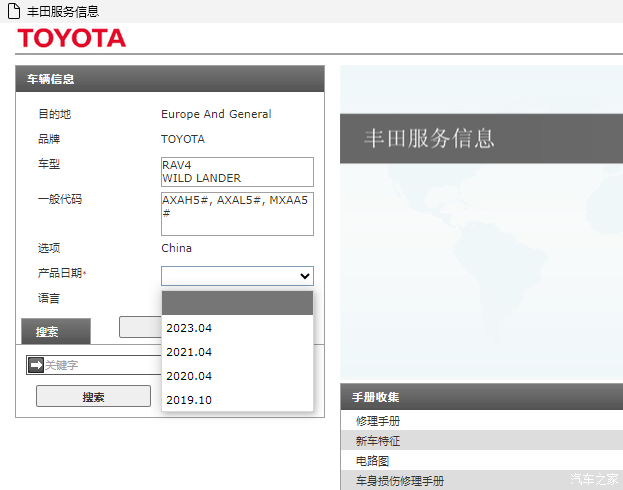Screen dimensions: 623x490
Task: Open the 电路图 wiring diagram link
Action: [372, 461]
